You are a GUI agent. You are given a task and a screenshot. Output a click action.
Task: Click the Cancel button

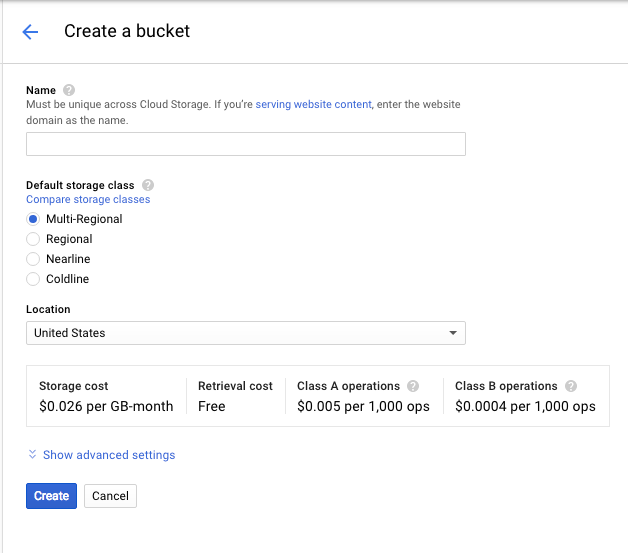(x=110, y=496)
